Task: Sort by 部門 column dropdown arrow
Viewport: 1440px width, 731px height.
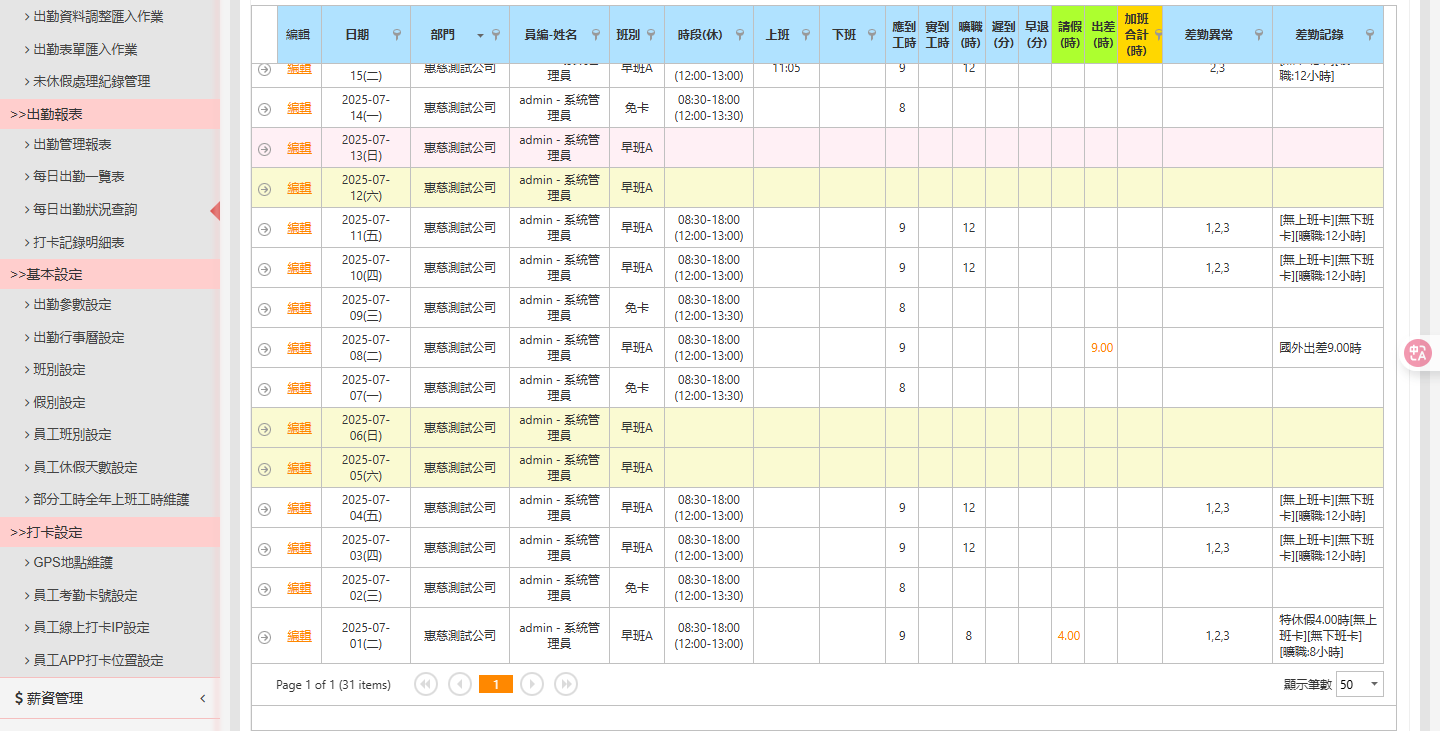Action: tap(480, 35)
